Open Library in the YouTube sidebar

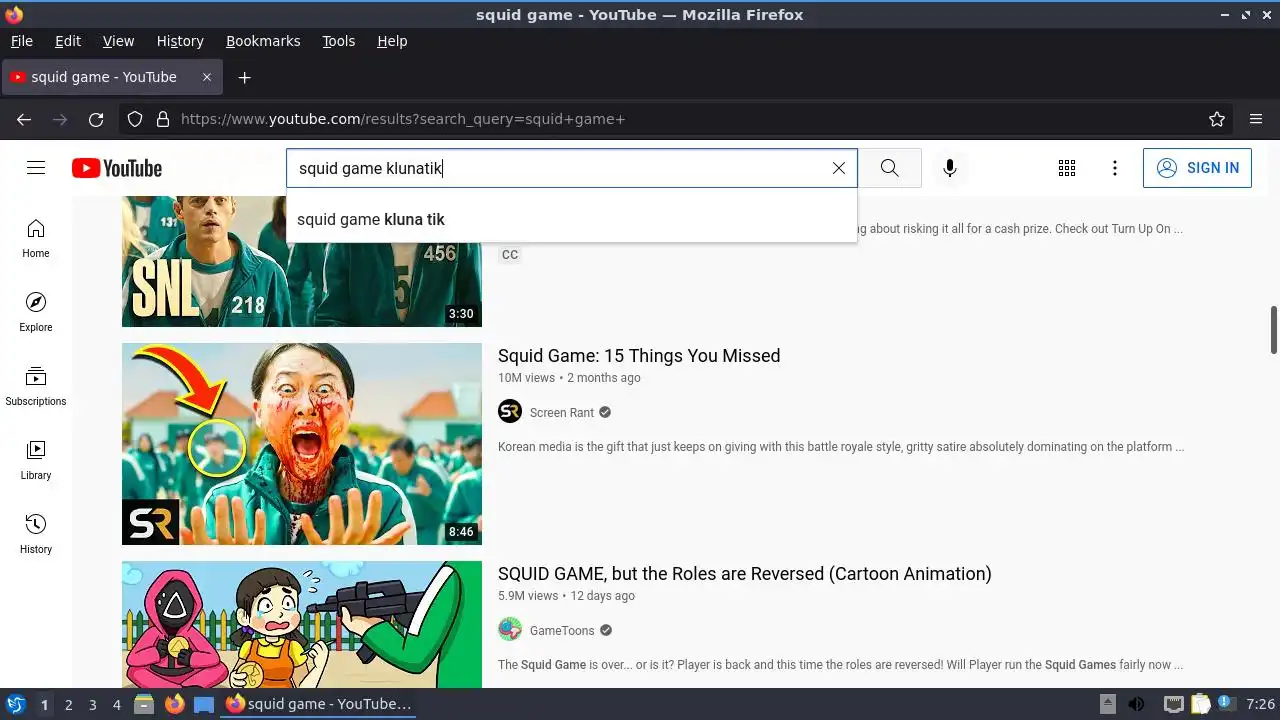click(x=36, y=461)
